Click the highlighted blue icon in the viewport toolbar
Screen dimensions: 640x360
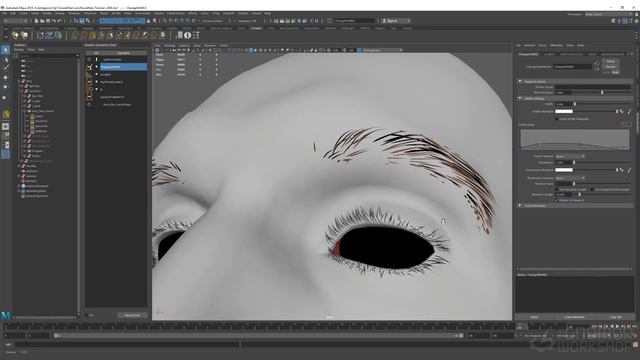pyautogui.click(x=251, y=50)
